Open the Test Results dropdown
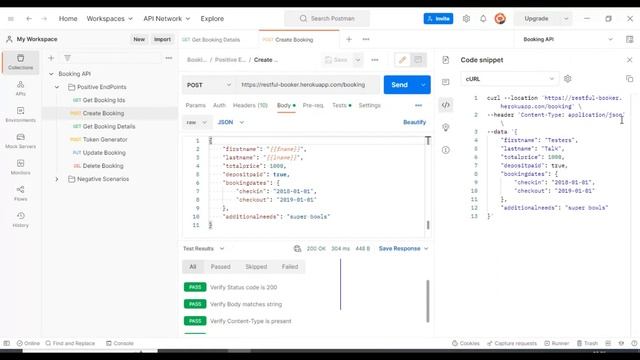Viewport: 640px width, 360px height. (203, 249)
